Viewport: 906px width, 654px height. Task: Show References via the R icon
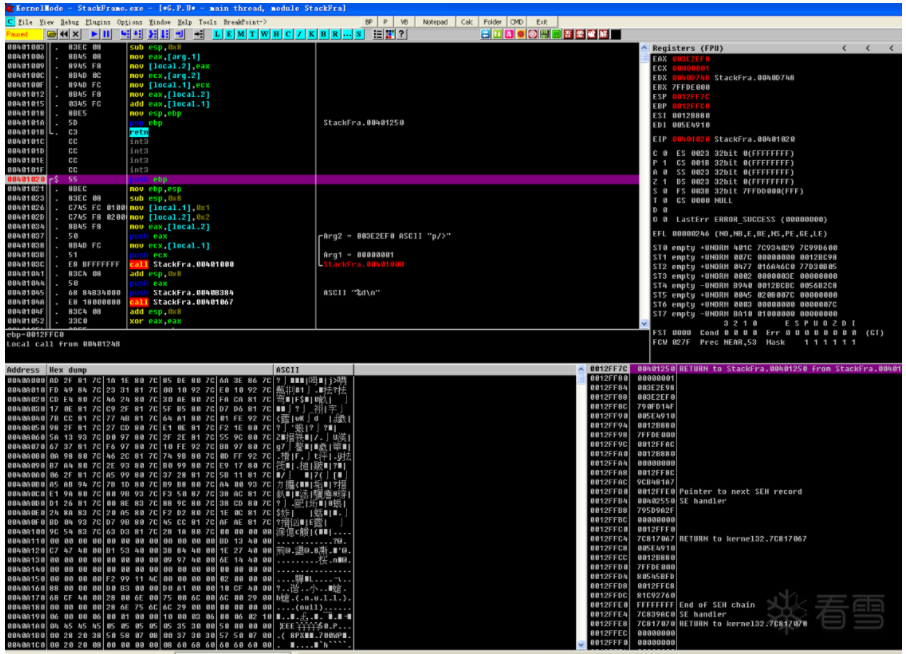tap(335, 35)
